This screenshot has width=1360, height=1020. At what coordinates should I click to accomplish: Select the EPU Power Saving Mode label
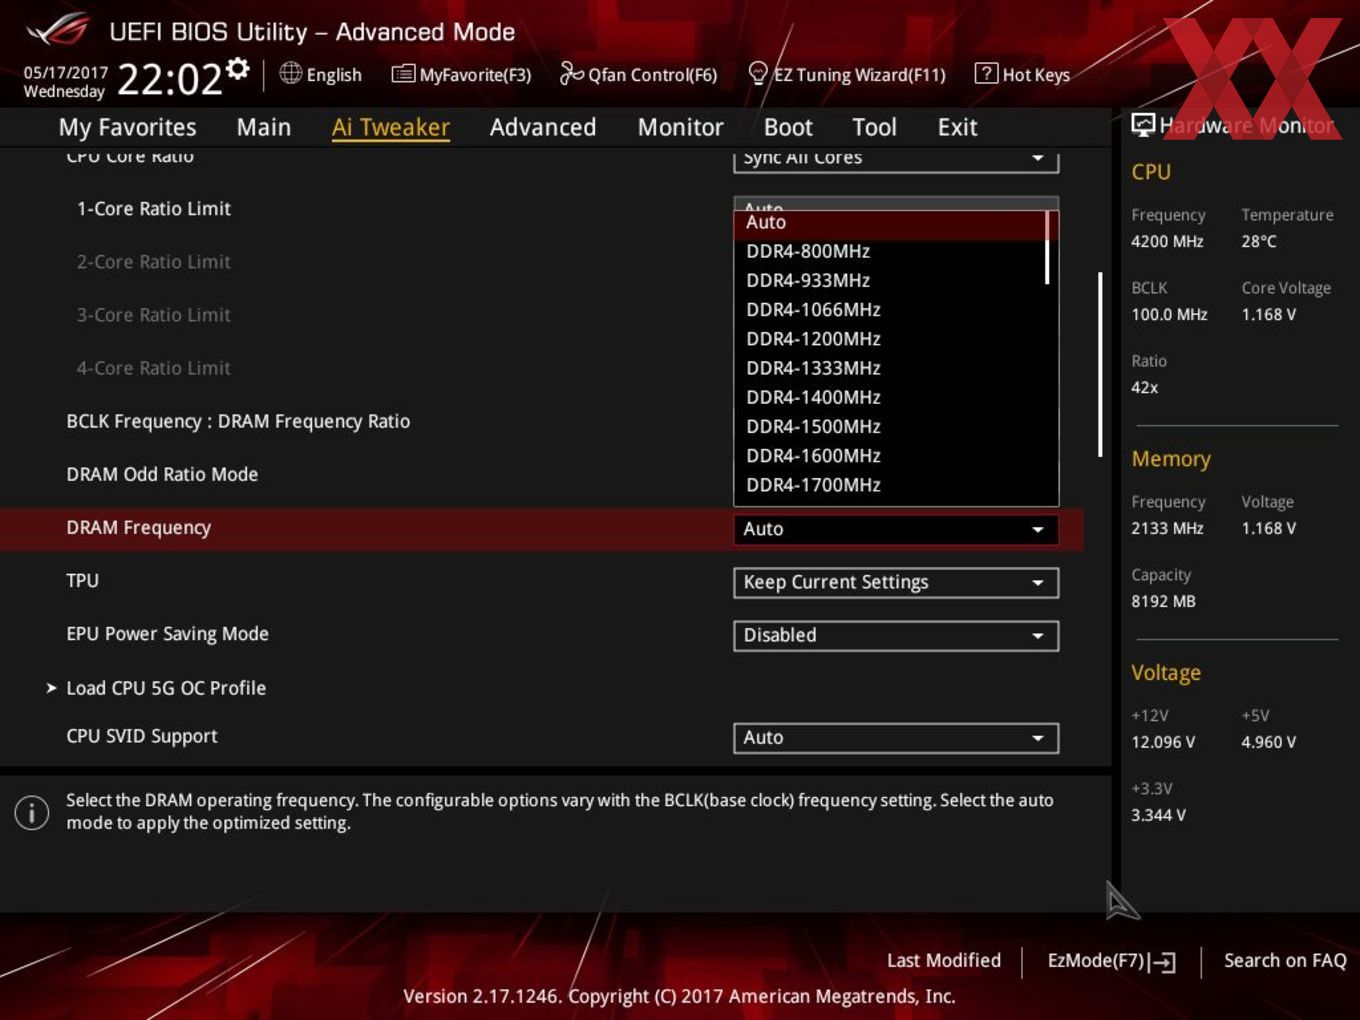pyautogui.click(x=167, y=634)
